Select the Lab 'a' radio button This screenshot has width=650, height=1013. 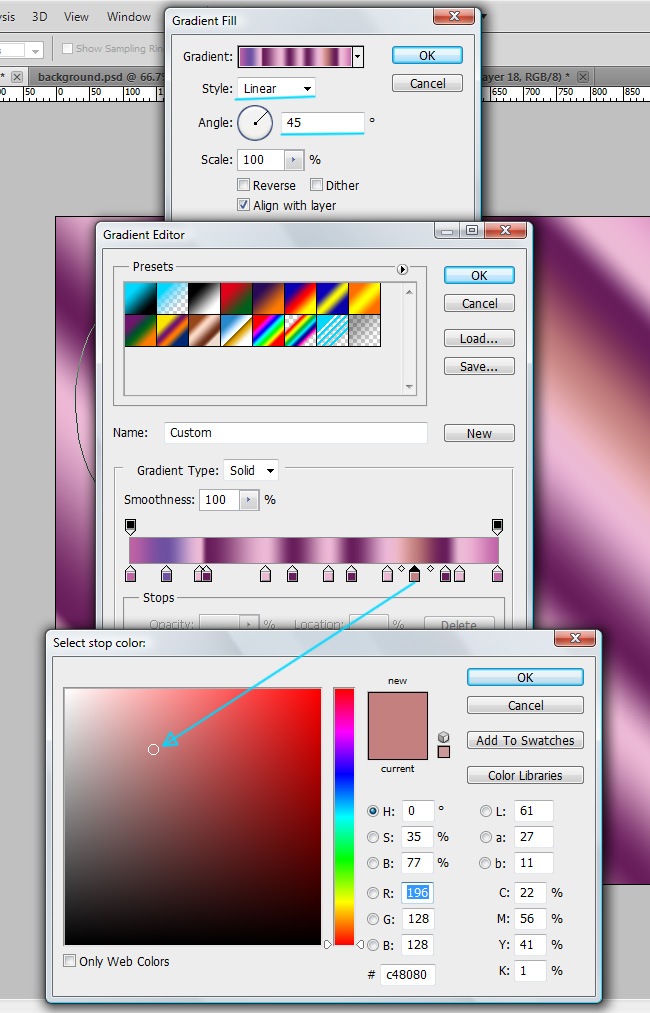pyautogui.click(x=485, y=837)
